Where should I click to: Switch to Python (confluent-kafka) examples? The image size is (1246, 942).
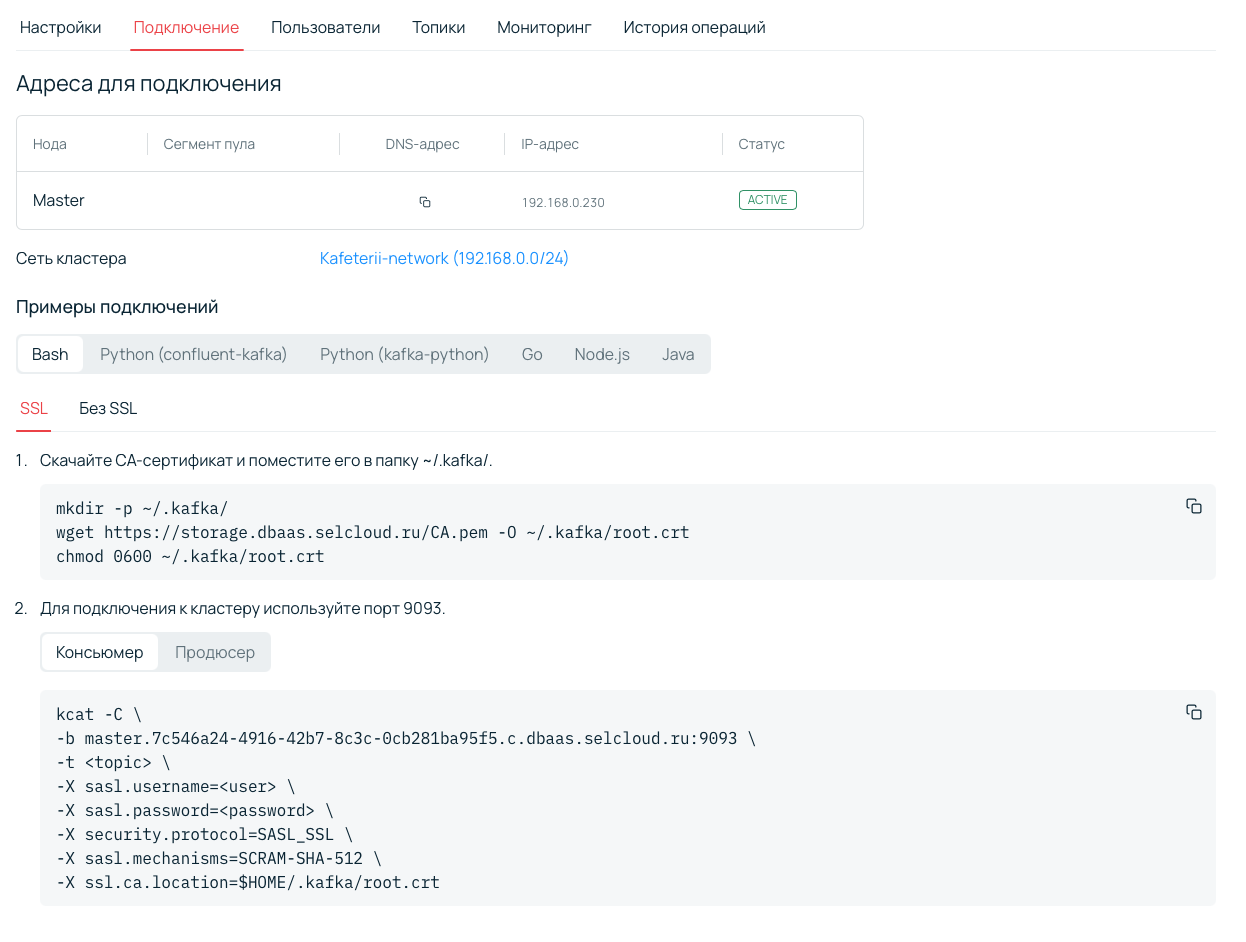pyautogui.click(x=192, y=353)
